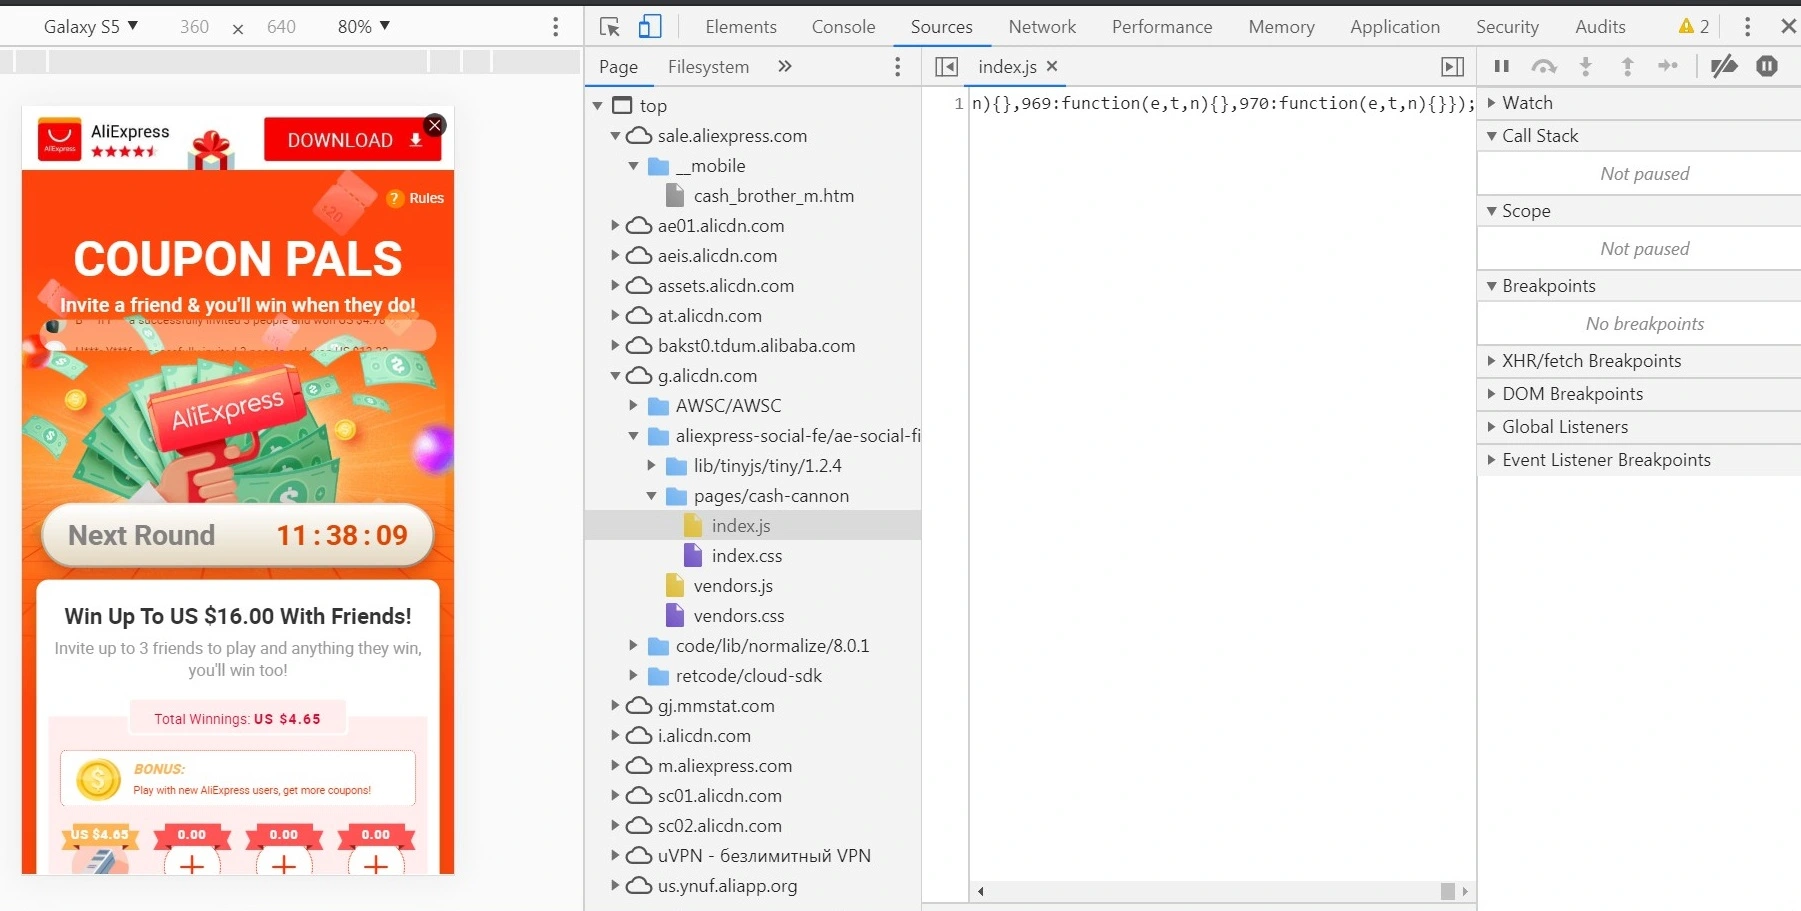The image size is (1801, 911).
Task: Select the Page navigator tab
Action: pyautogui.click(x=618, y=67)
